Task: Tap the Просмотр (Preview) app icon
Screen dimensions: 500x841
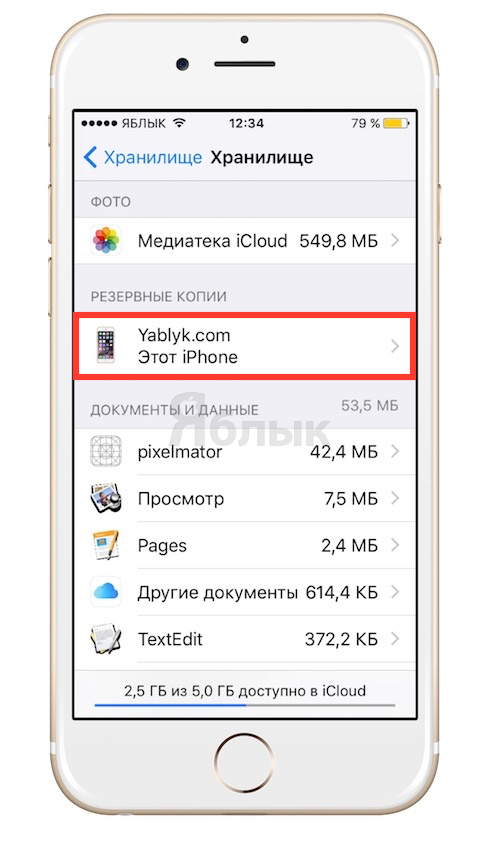Action: 106,498
